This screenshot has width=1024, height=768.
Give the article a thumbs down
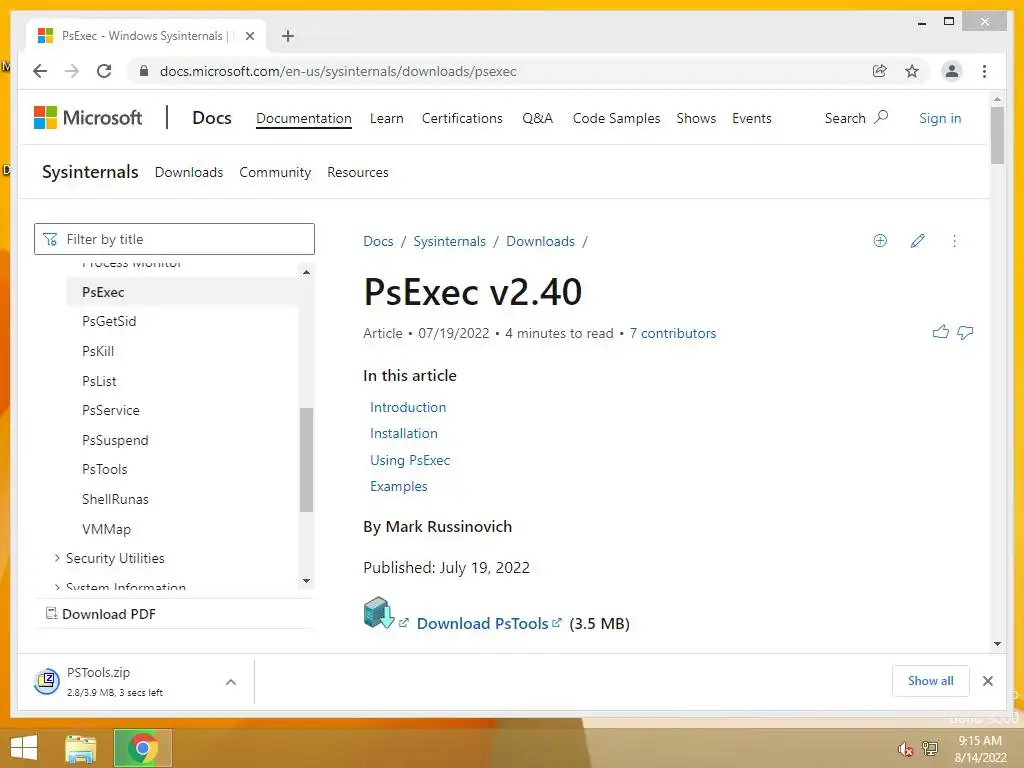click(965, 332)
